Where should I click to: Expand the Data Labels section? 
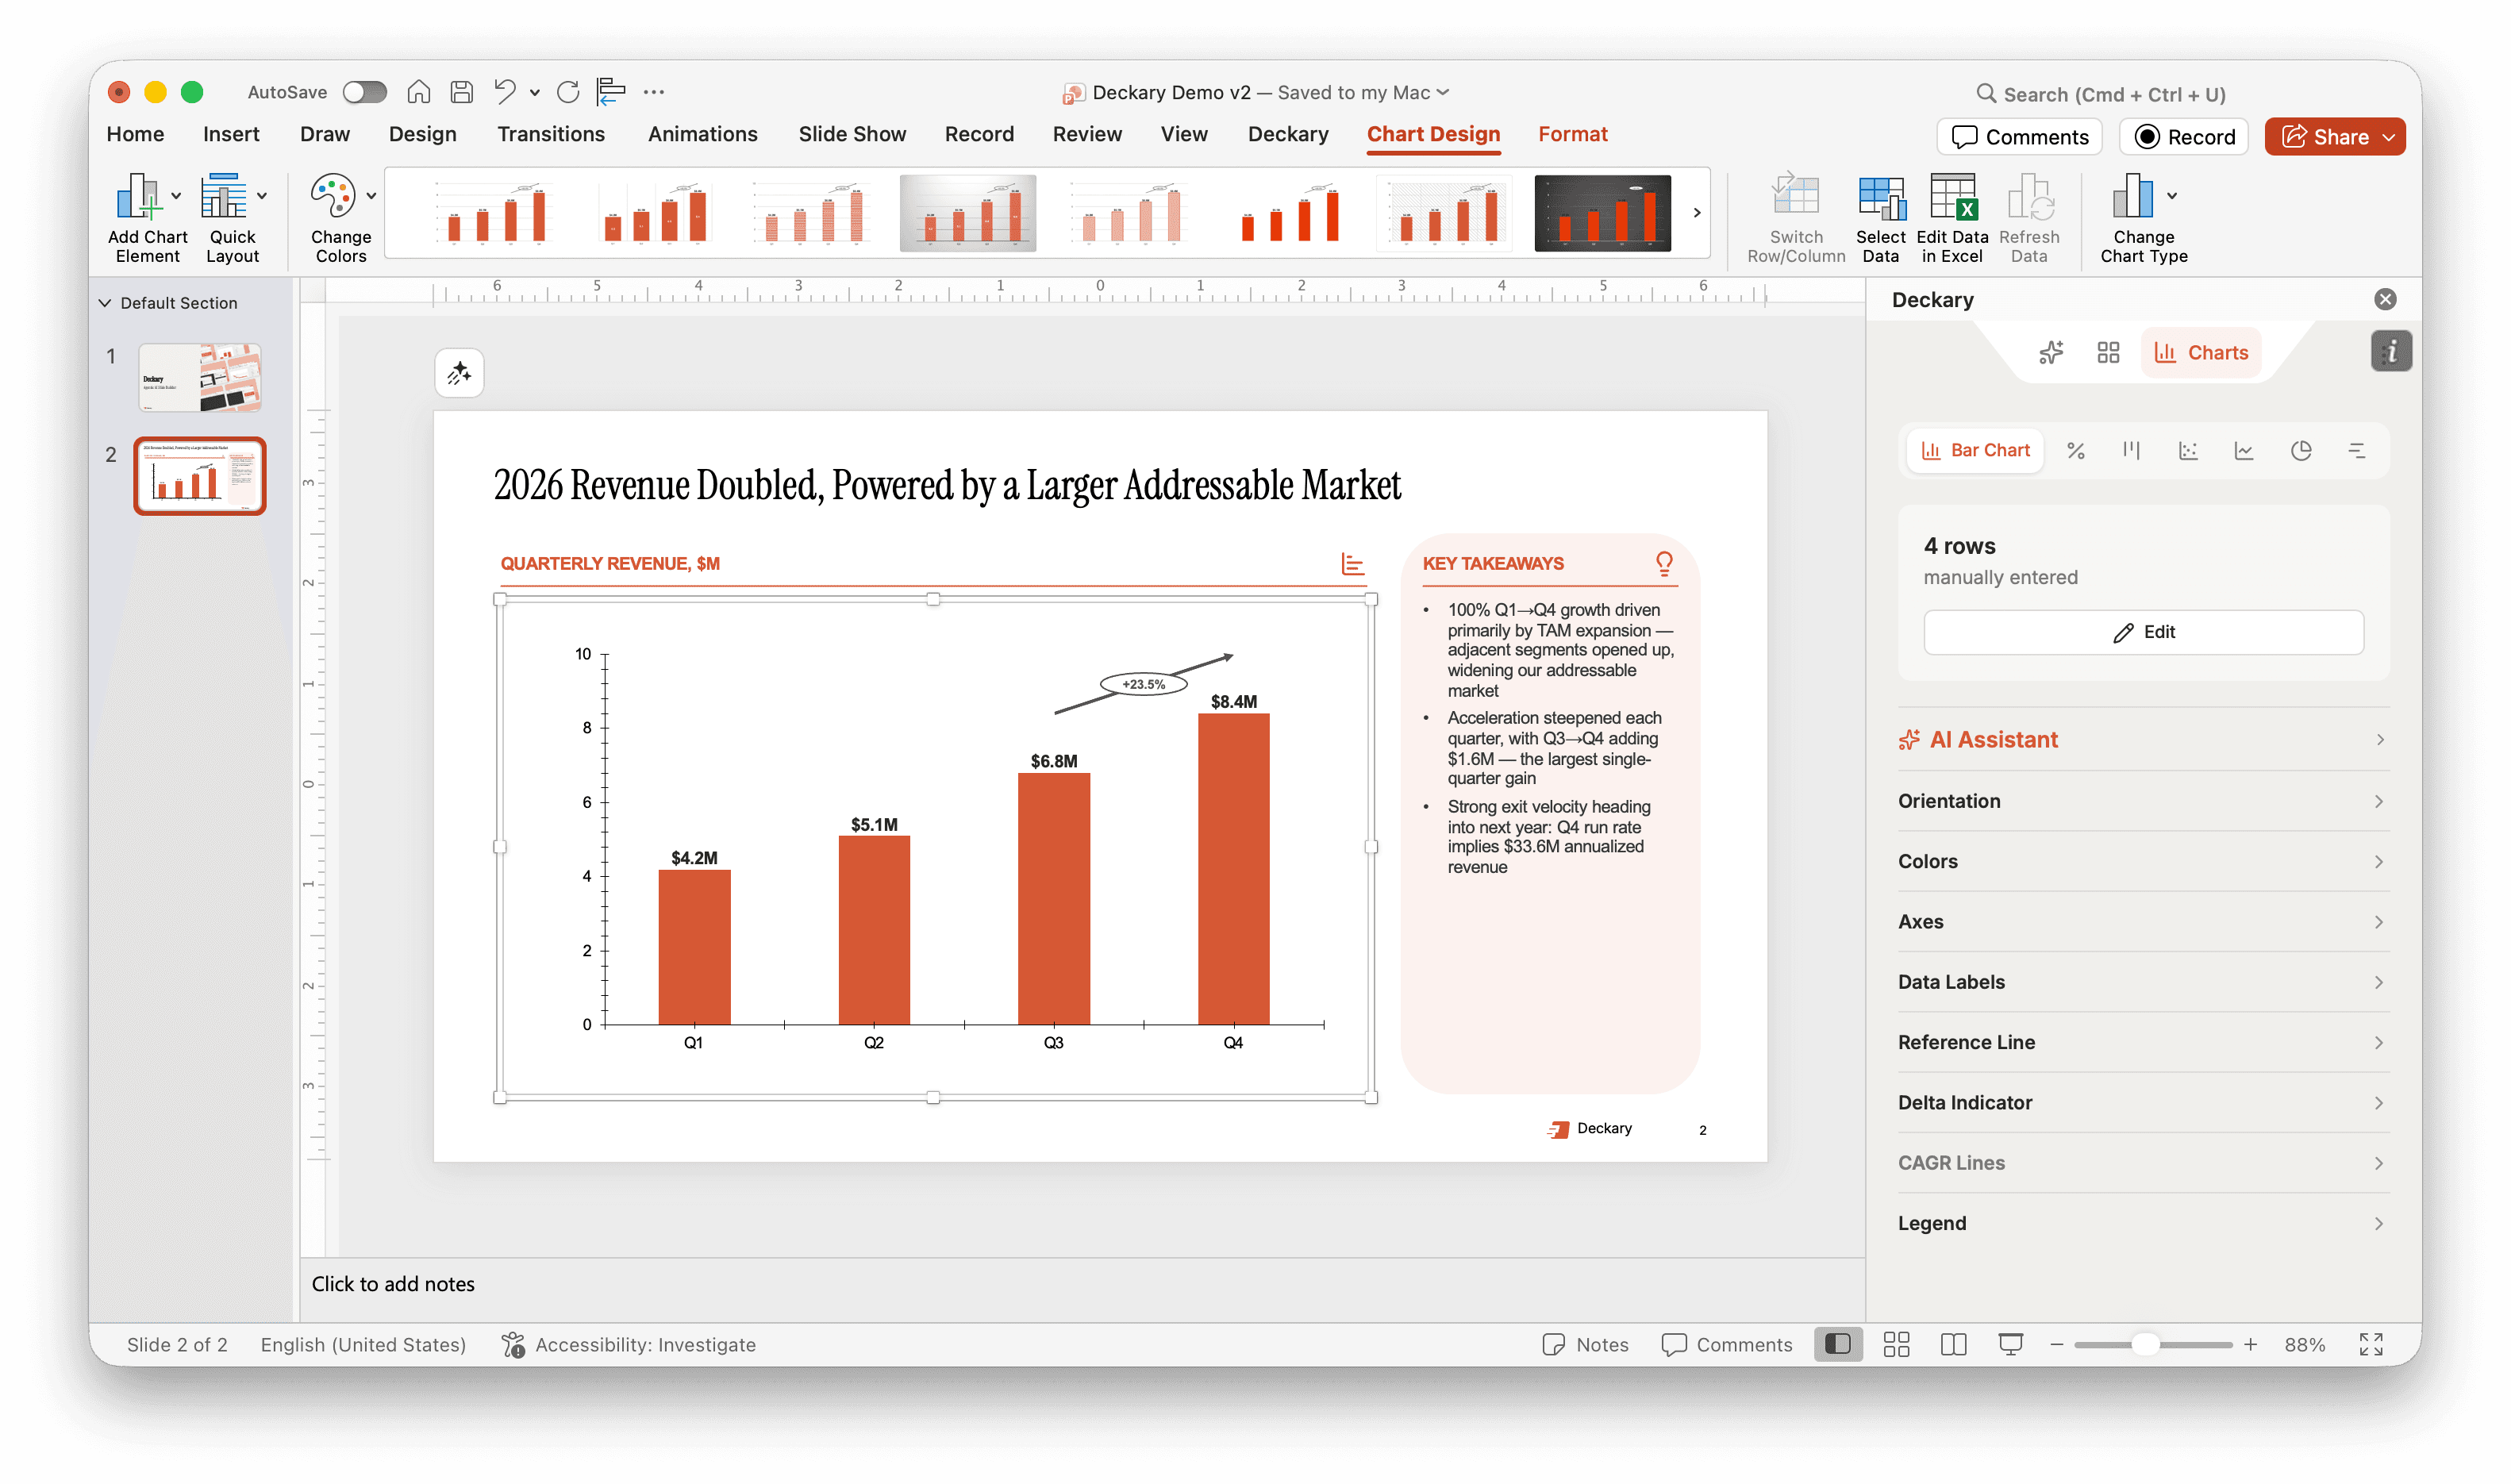2143,982
